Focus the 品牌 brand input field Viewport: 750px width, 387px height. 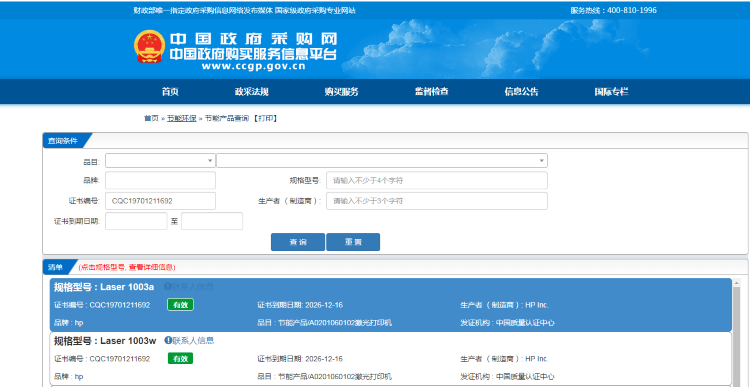pyautogui.click(x=160, y=181)
